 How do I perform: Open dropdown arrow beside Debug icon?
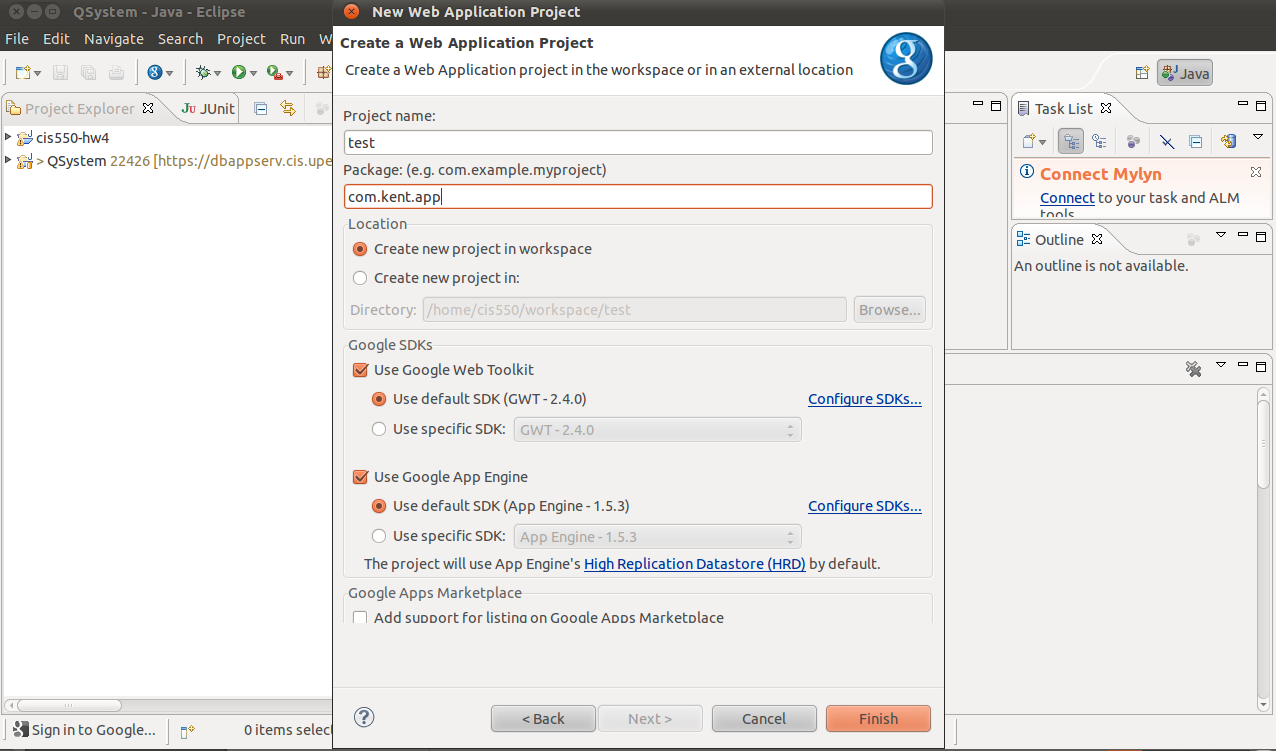218,73
